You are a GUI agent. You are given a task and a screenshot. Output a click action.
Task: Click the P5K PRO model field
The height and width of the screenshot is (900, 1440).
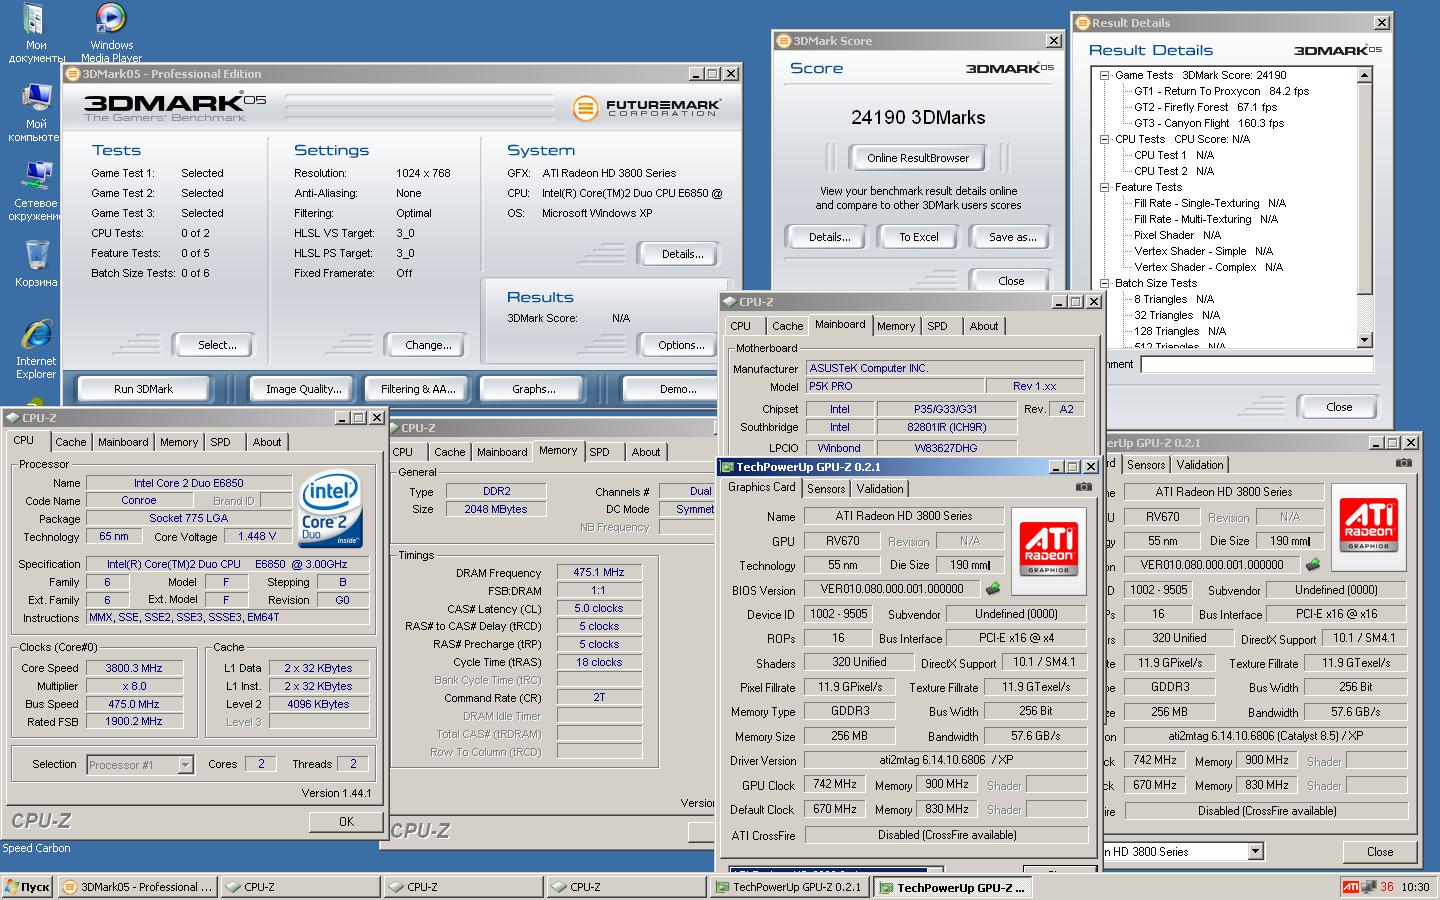894,386
